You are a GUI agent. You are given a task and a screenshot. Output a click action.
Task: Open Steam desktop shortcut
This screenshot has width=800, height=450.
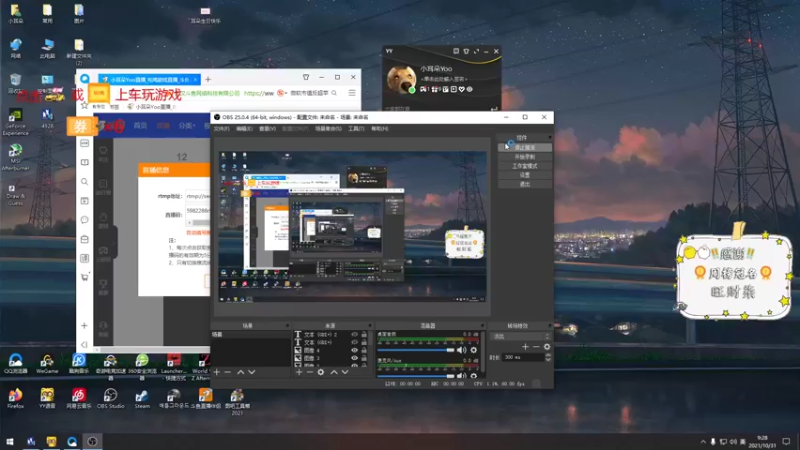142,398
